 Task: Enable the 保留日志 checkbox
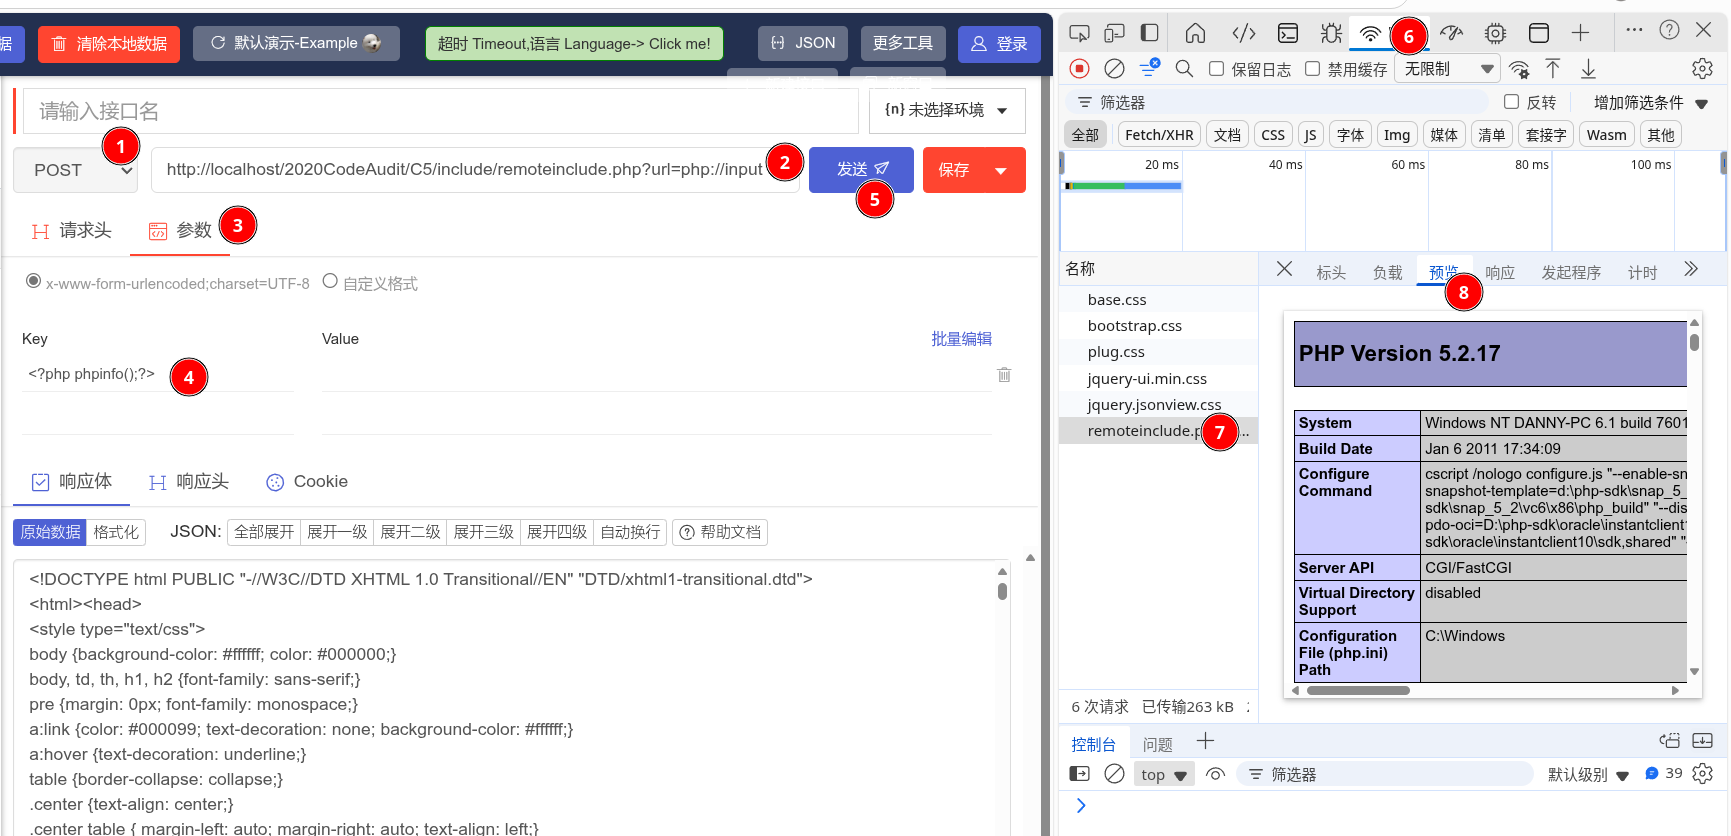[x=1217, y=69]
